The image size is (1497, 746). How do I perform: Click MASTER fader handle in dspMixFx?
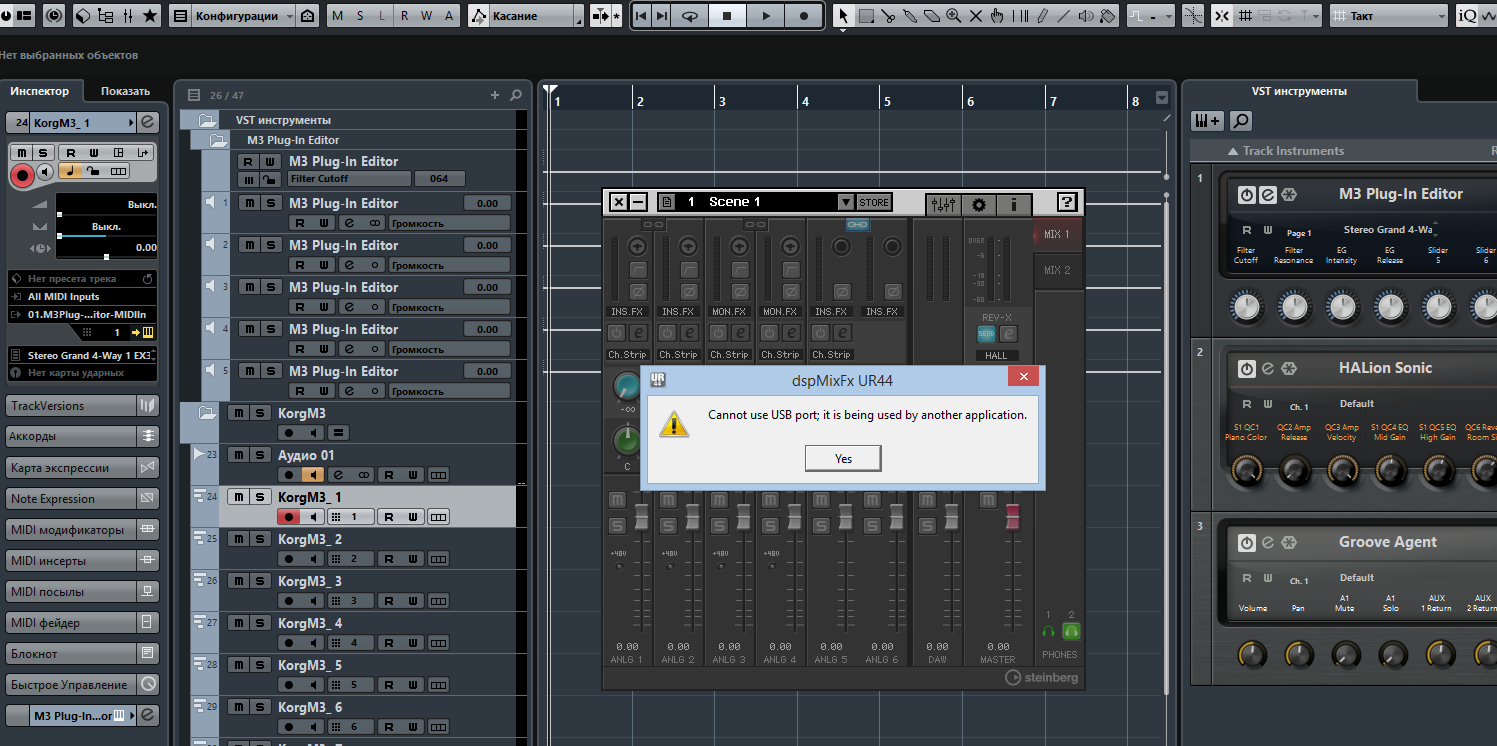coord(1012,515)
